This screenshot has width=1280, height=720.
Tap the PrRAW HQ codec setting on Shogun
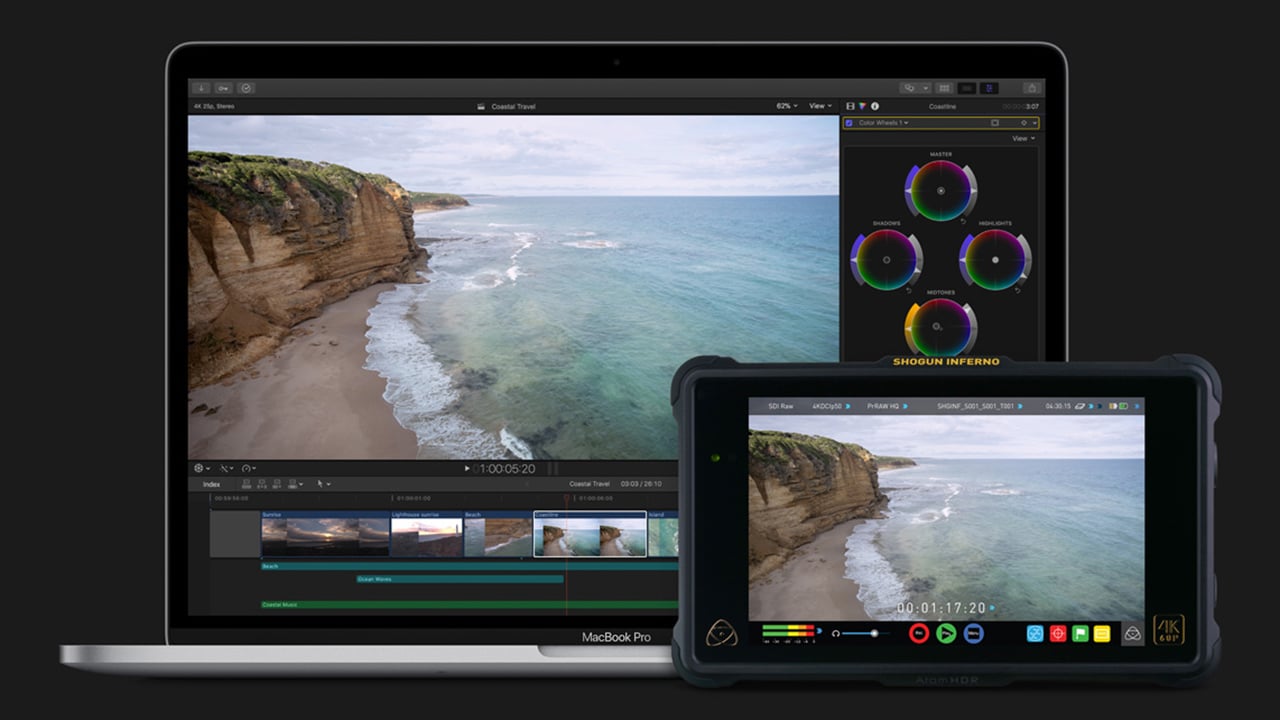click(885, 407)
